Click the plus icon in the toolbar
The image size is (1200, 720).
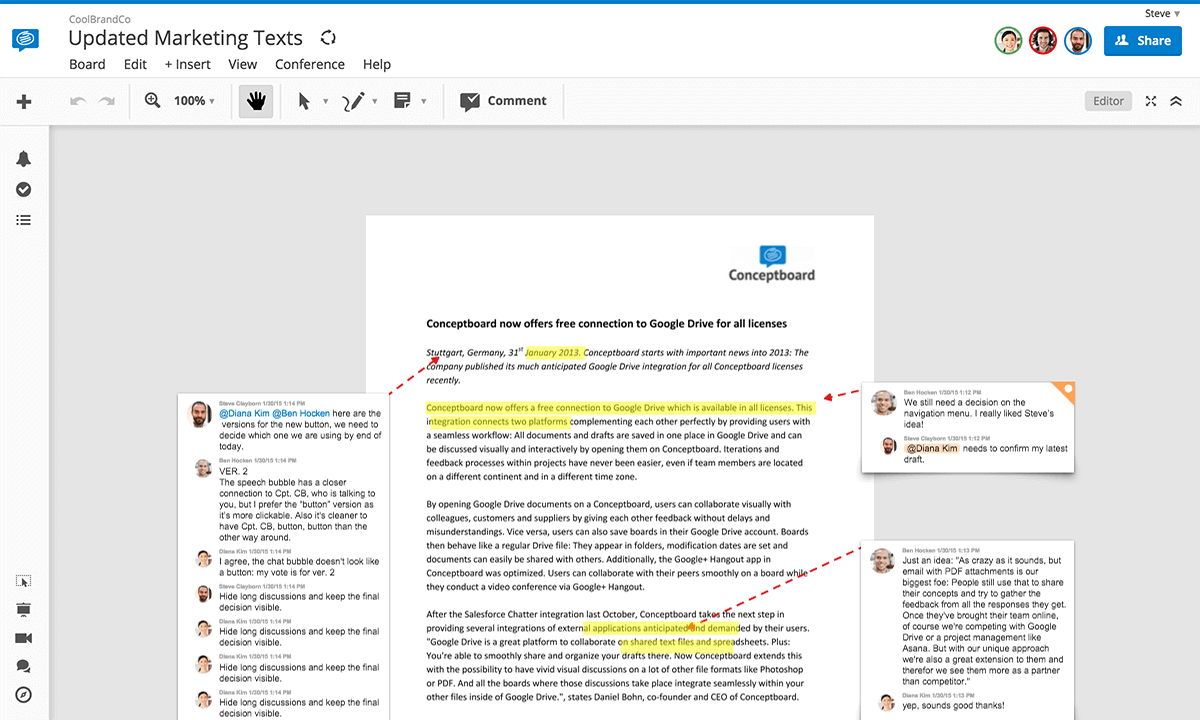tap(24, 101)
